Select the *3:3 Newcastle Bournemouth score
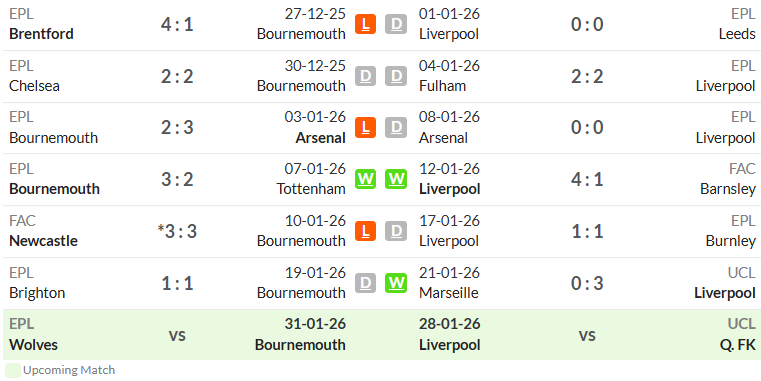Viewport: 761px width, 381px height. click(177, 232)
